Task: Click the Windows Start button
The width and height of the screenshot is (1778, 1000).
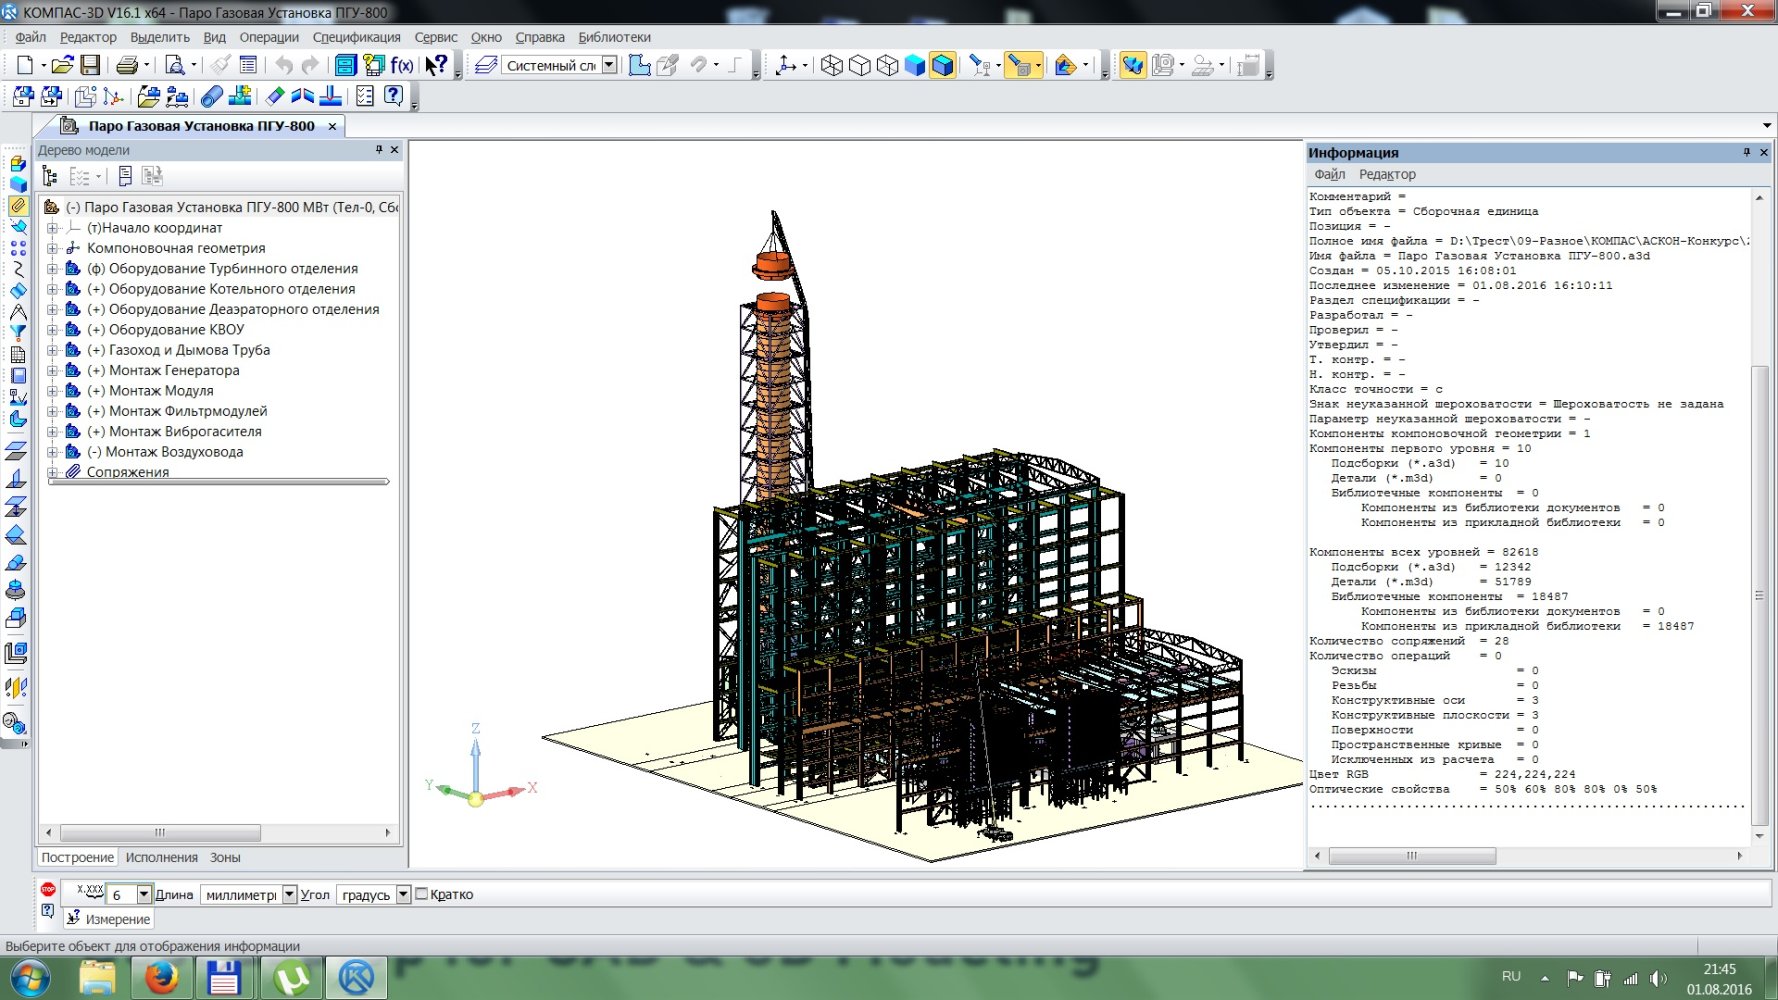Action: pyautogui.click(x=29, y=978)
